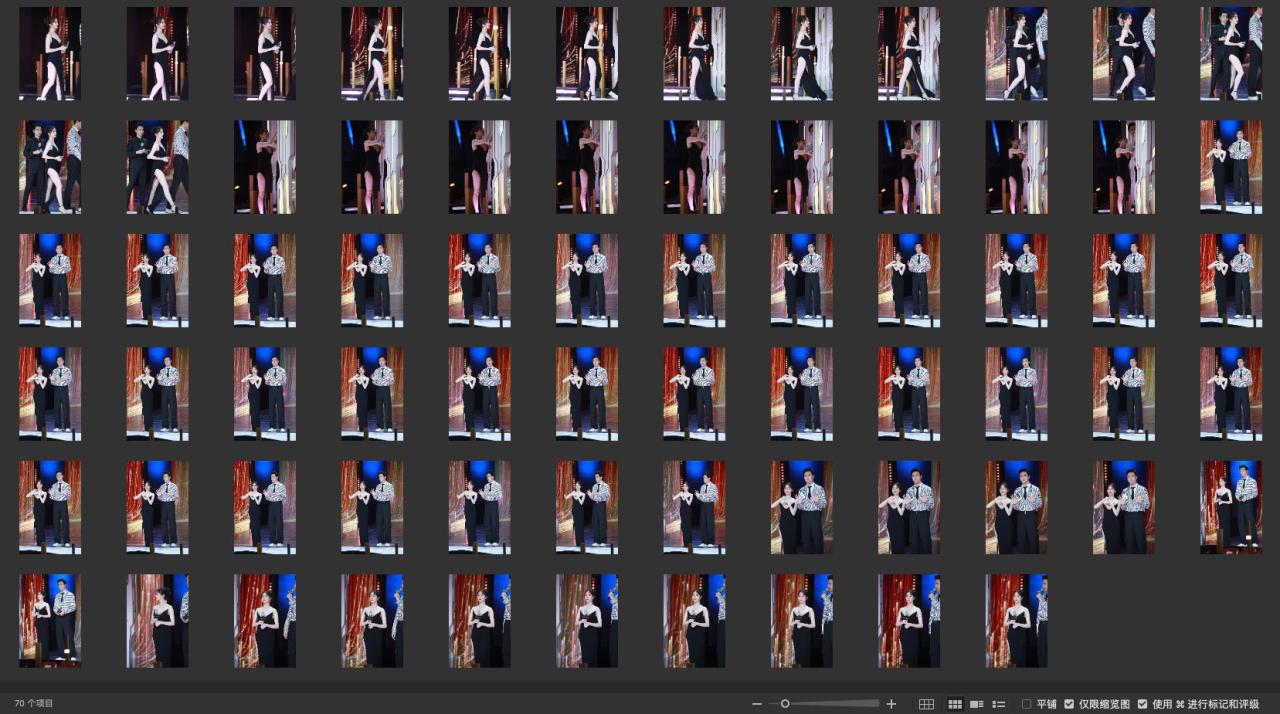Select the last thumbnail in the second row
This screenshot has height=714, width=1280.
[1231, 167]
